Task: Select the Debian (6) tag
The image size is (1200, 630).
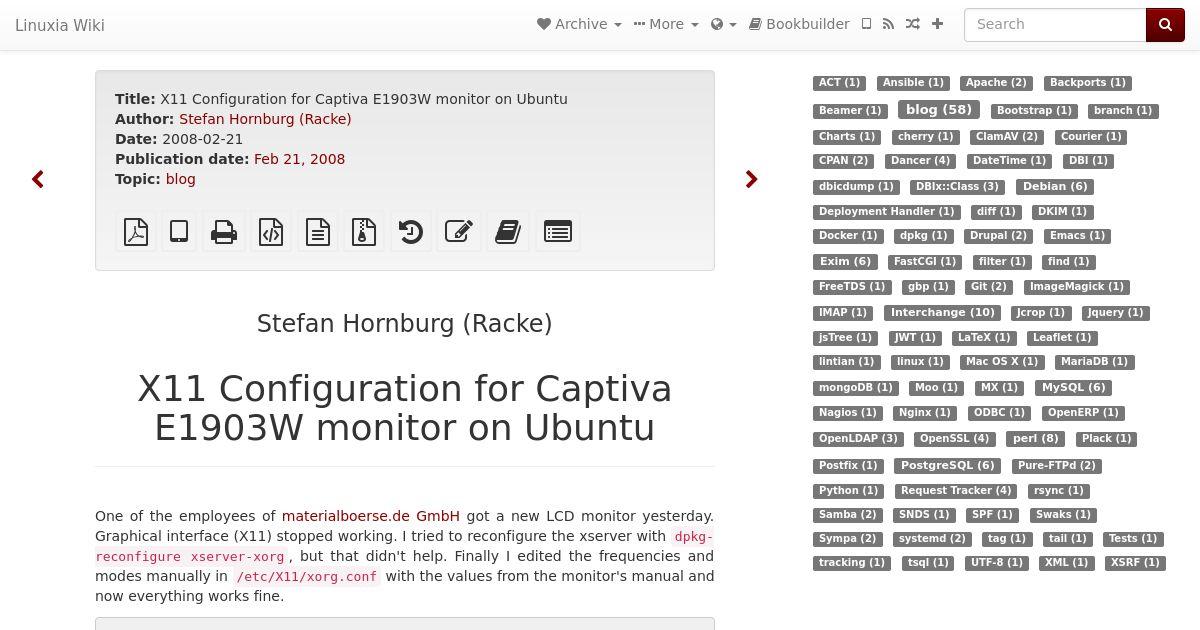Action: [x=1055, y=186]
